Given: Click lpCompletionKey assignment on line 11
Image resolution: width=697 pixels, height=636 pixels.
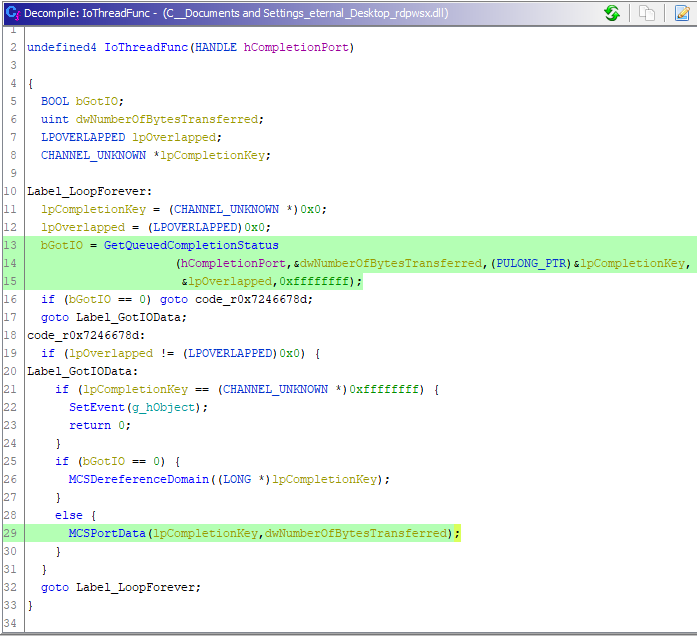Looking at the screenshot, I should (x=93, y=209).
